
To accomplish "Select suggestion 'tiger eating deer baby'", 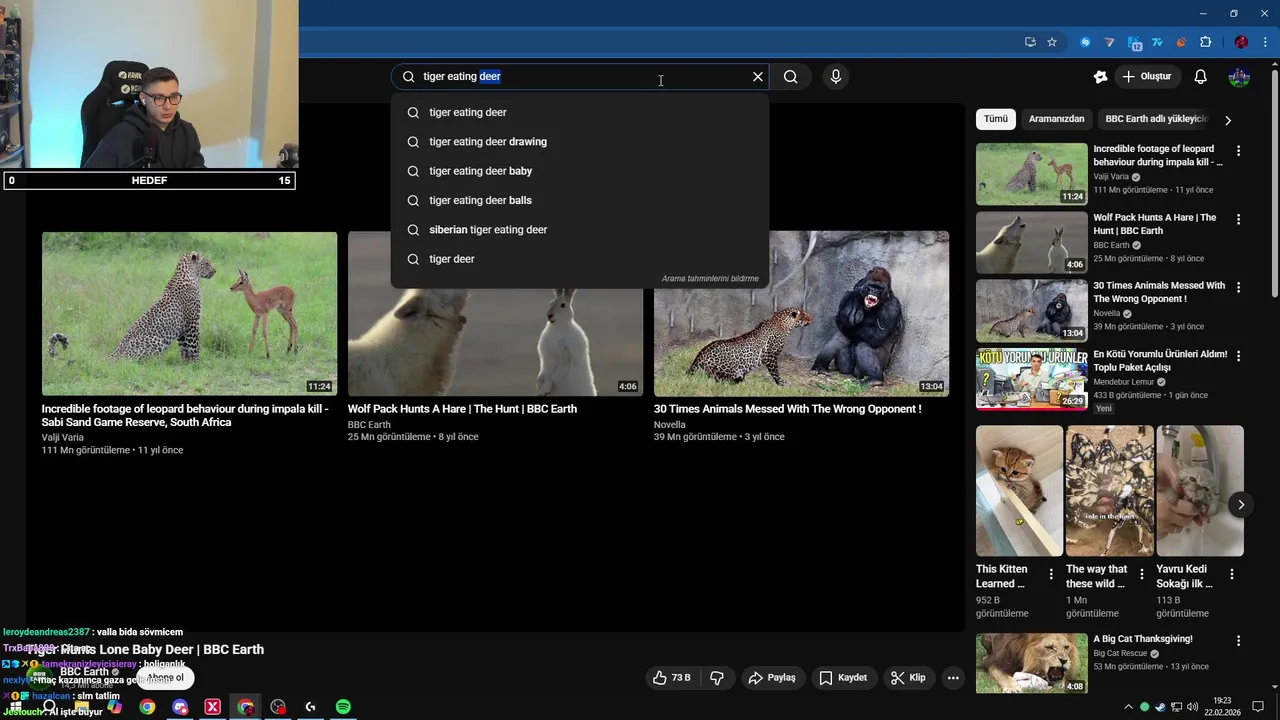I will [x=580, y=171].
